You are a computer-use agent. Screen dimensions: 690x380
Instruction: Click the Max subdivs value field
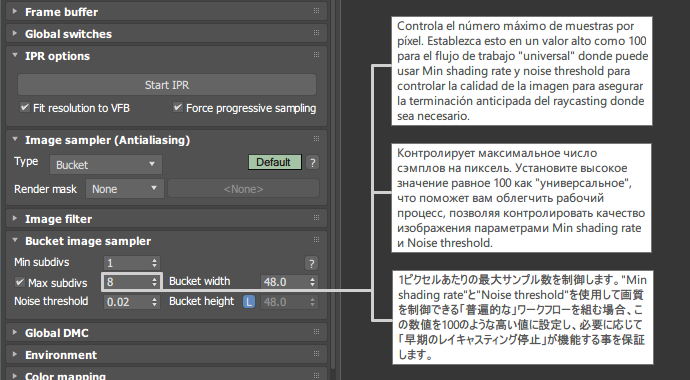(x=127, y=281)
